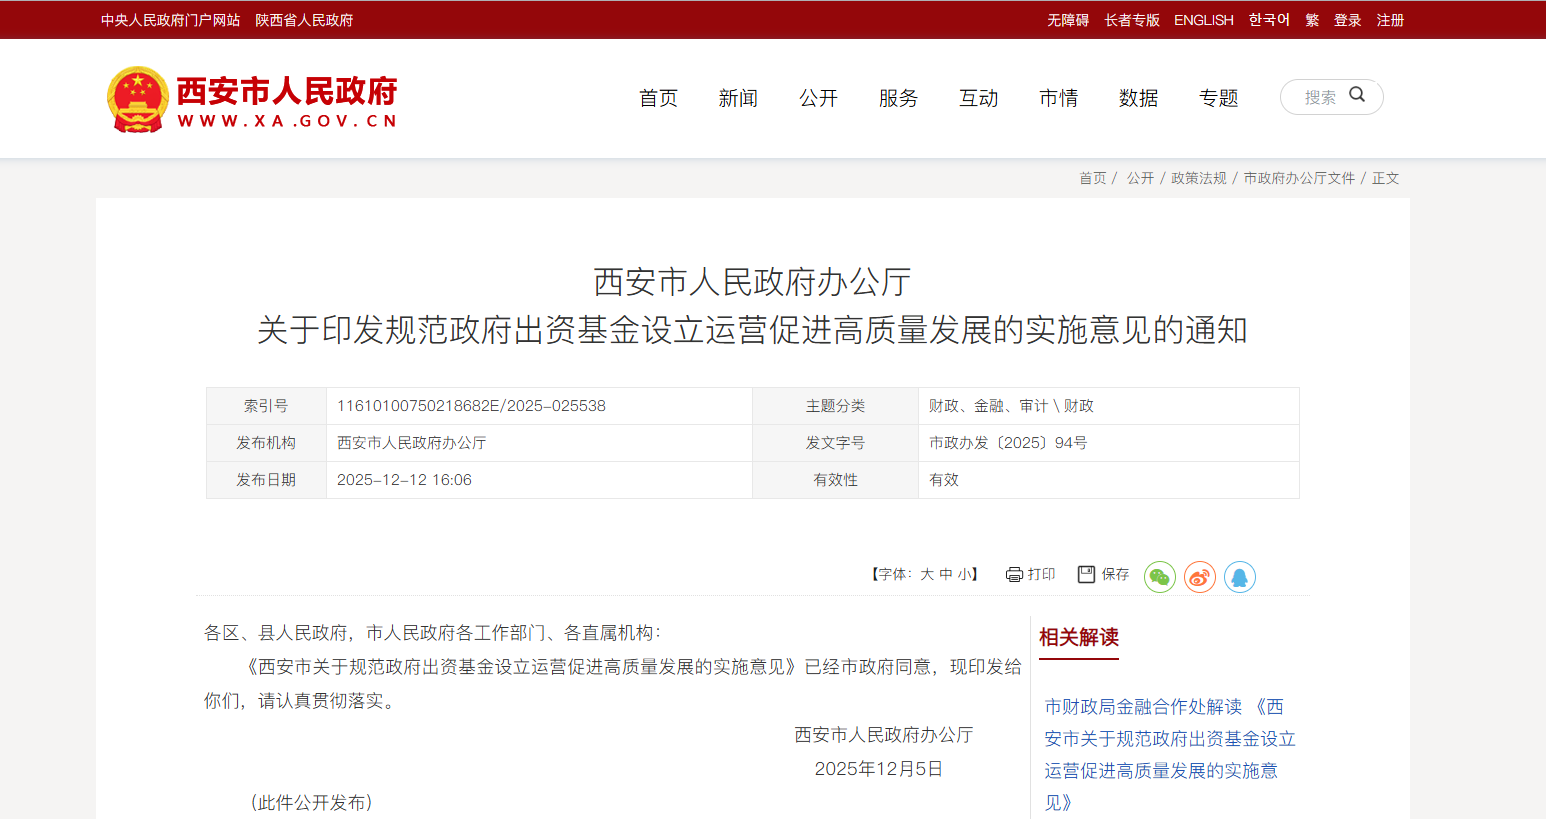The height and width of the screenshot is (819, 1546).
Task: Switch to the ENGLISH site version
Action: 1203,20
